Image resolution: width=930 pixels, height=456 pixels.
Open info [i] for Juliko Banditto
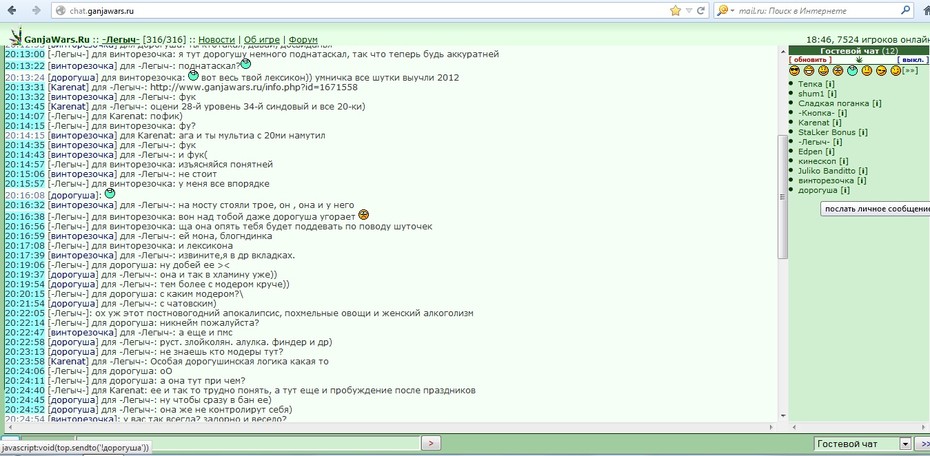pos(864,171)
